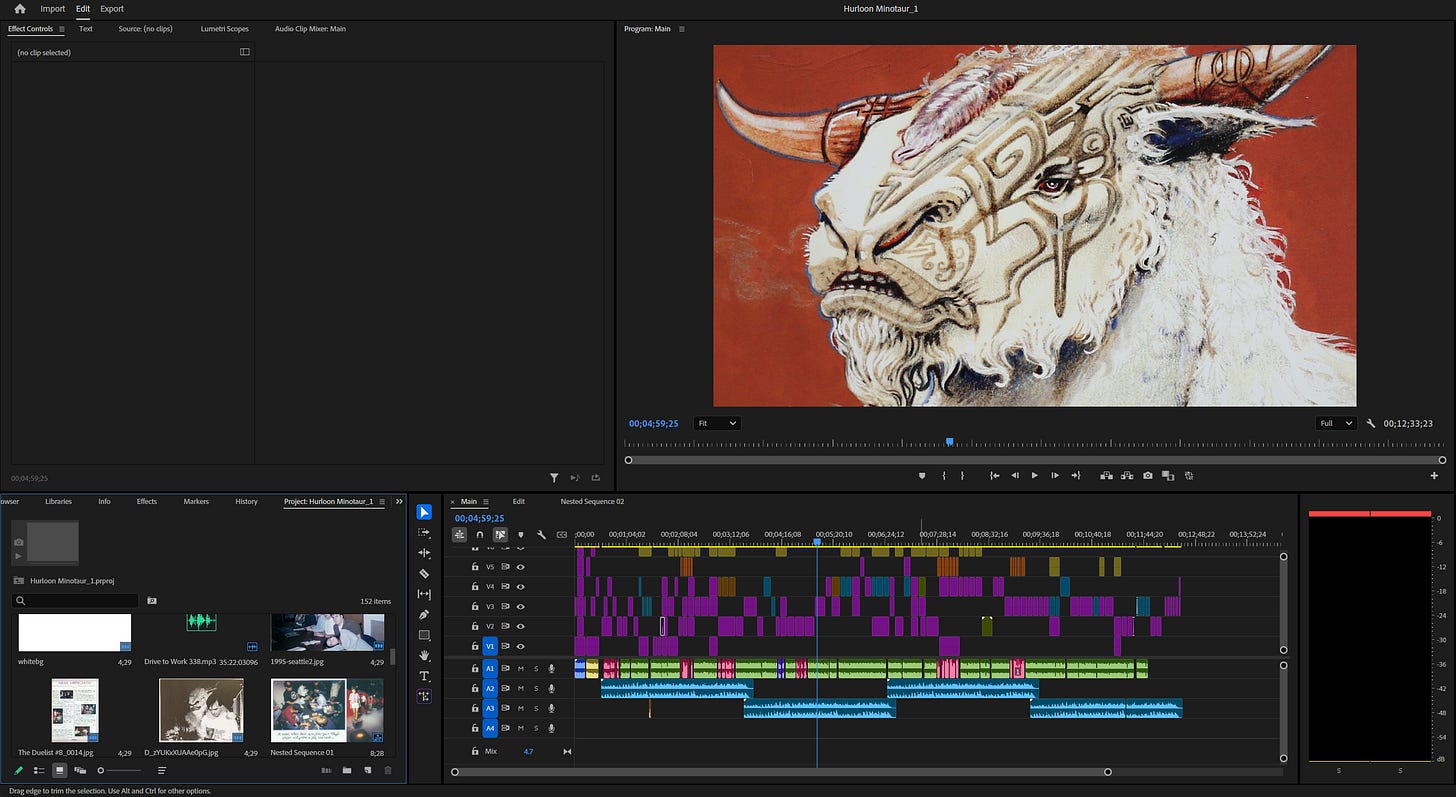
Task: Open the sort icons menu in Project panel
Action: click(162, 770)
